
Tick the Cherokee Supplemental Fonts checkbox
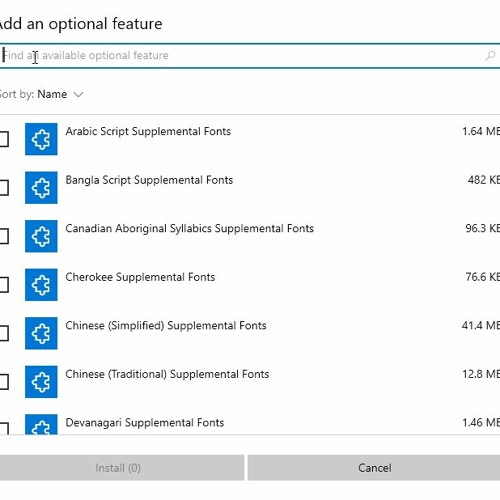tap(3, 285)
